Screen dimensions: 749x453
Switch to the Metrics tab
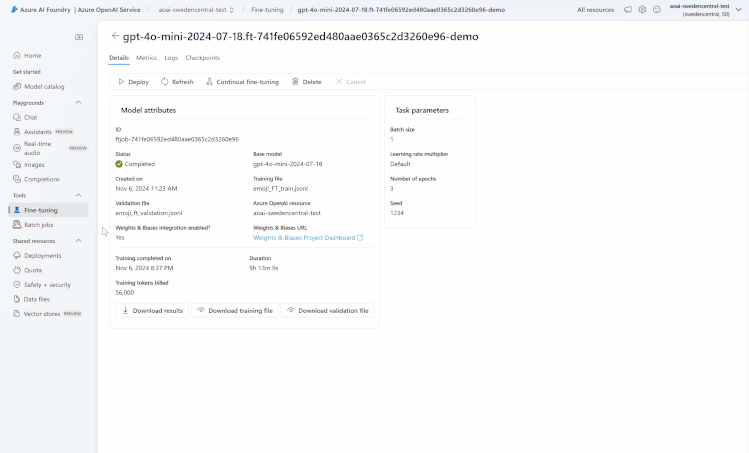coord(146,58)
